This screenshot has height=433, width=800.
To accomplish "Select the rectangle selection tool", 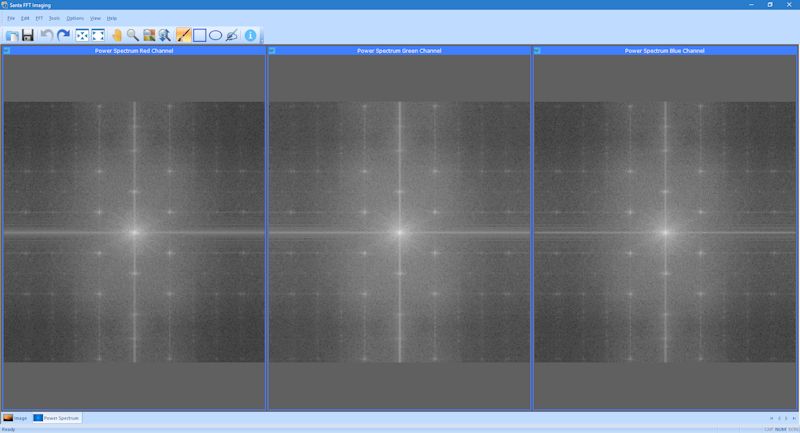I will (x=199, y=36).
